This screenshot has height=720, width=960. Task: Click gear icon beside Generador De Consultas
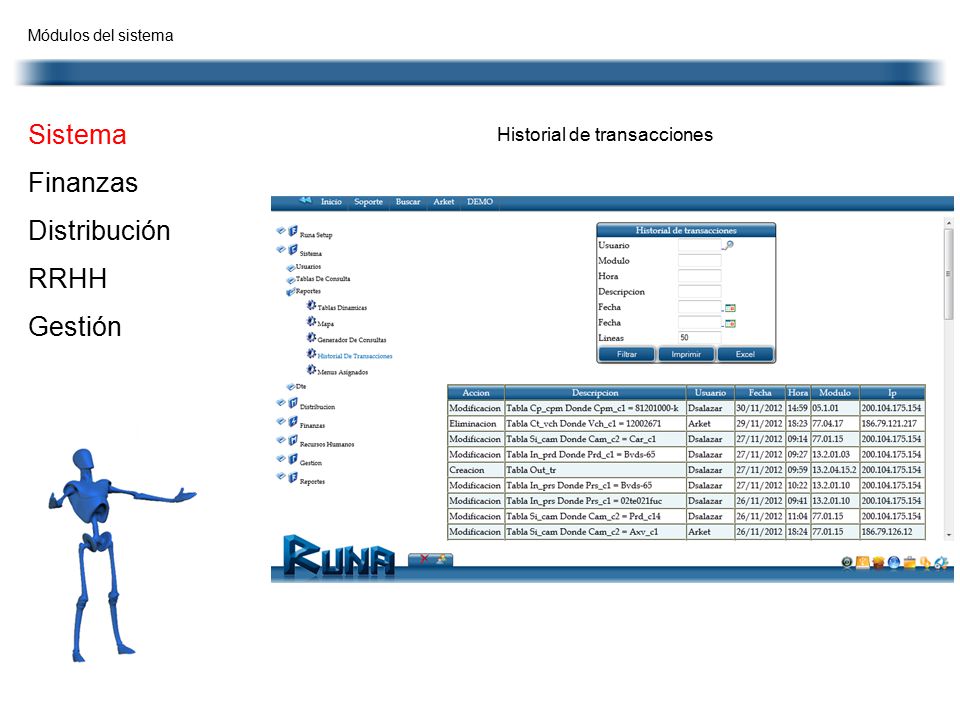point(311,337)
